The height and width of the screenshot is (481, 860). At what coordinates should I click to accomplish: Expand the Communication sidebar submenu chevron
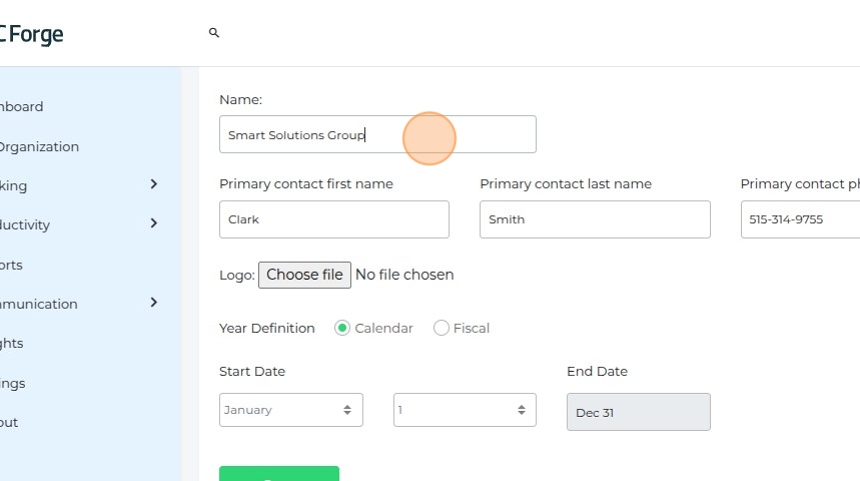(x=154, y=302)
